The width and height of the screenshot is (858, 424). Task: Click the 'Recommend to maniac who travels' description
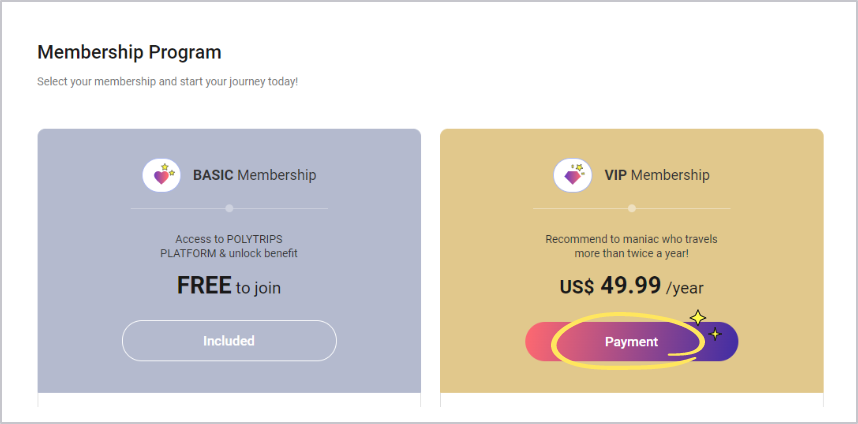631,246
